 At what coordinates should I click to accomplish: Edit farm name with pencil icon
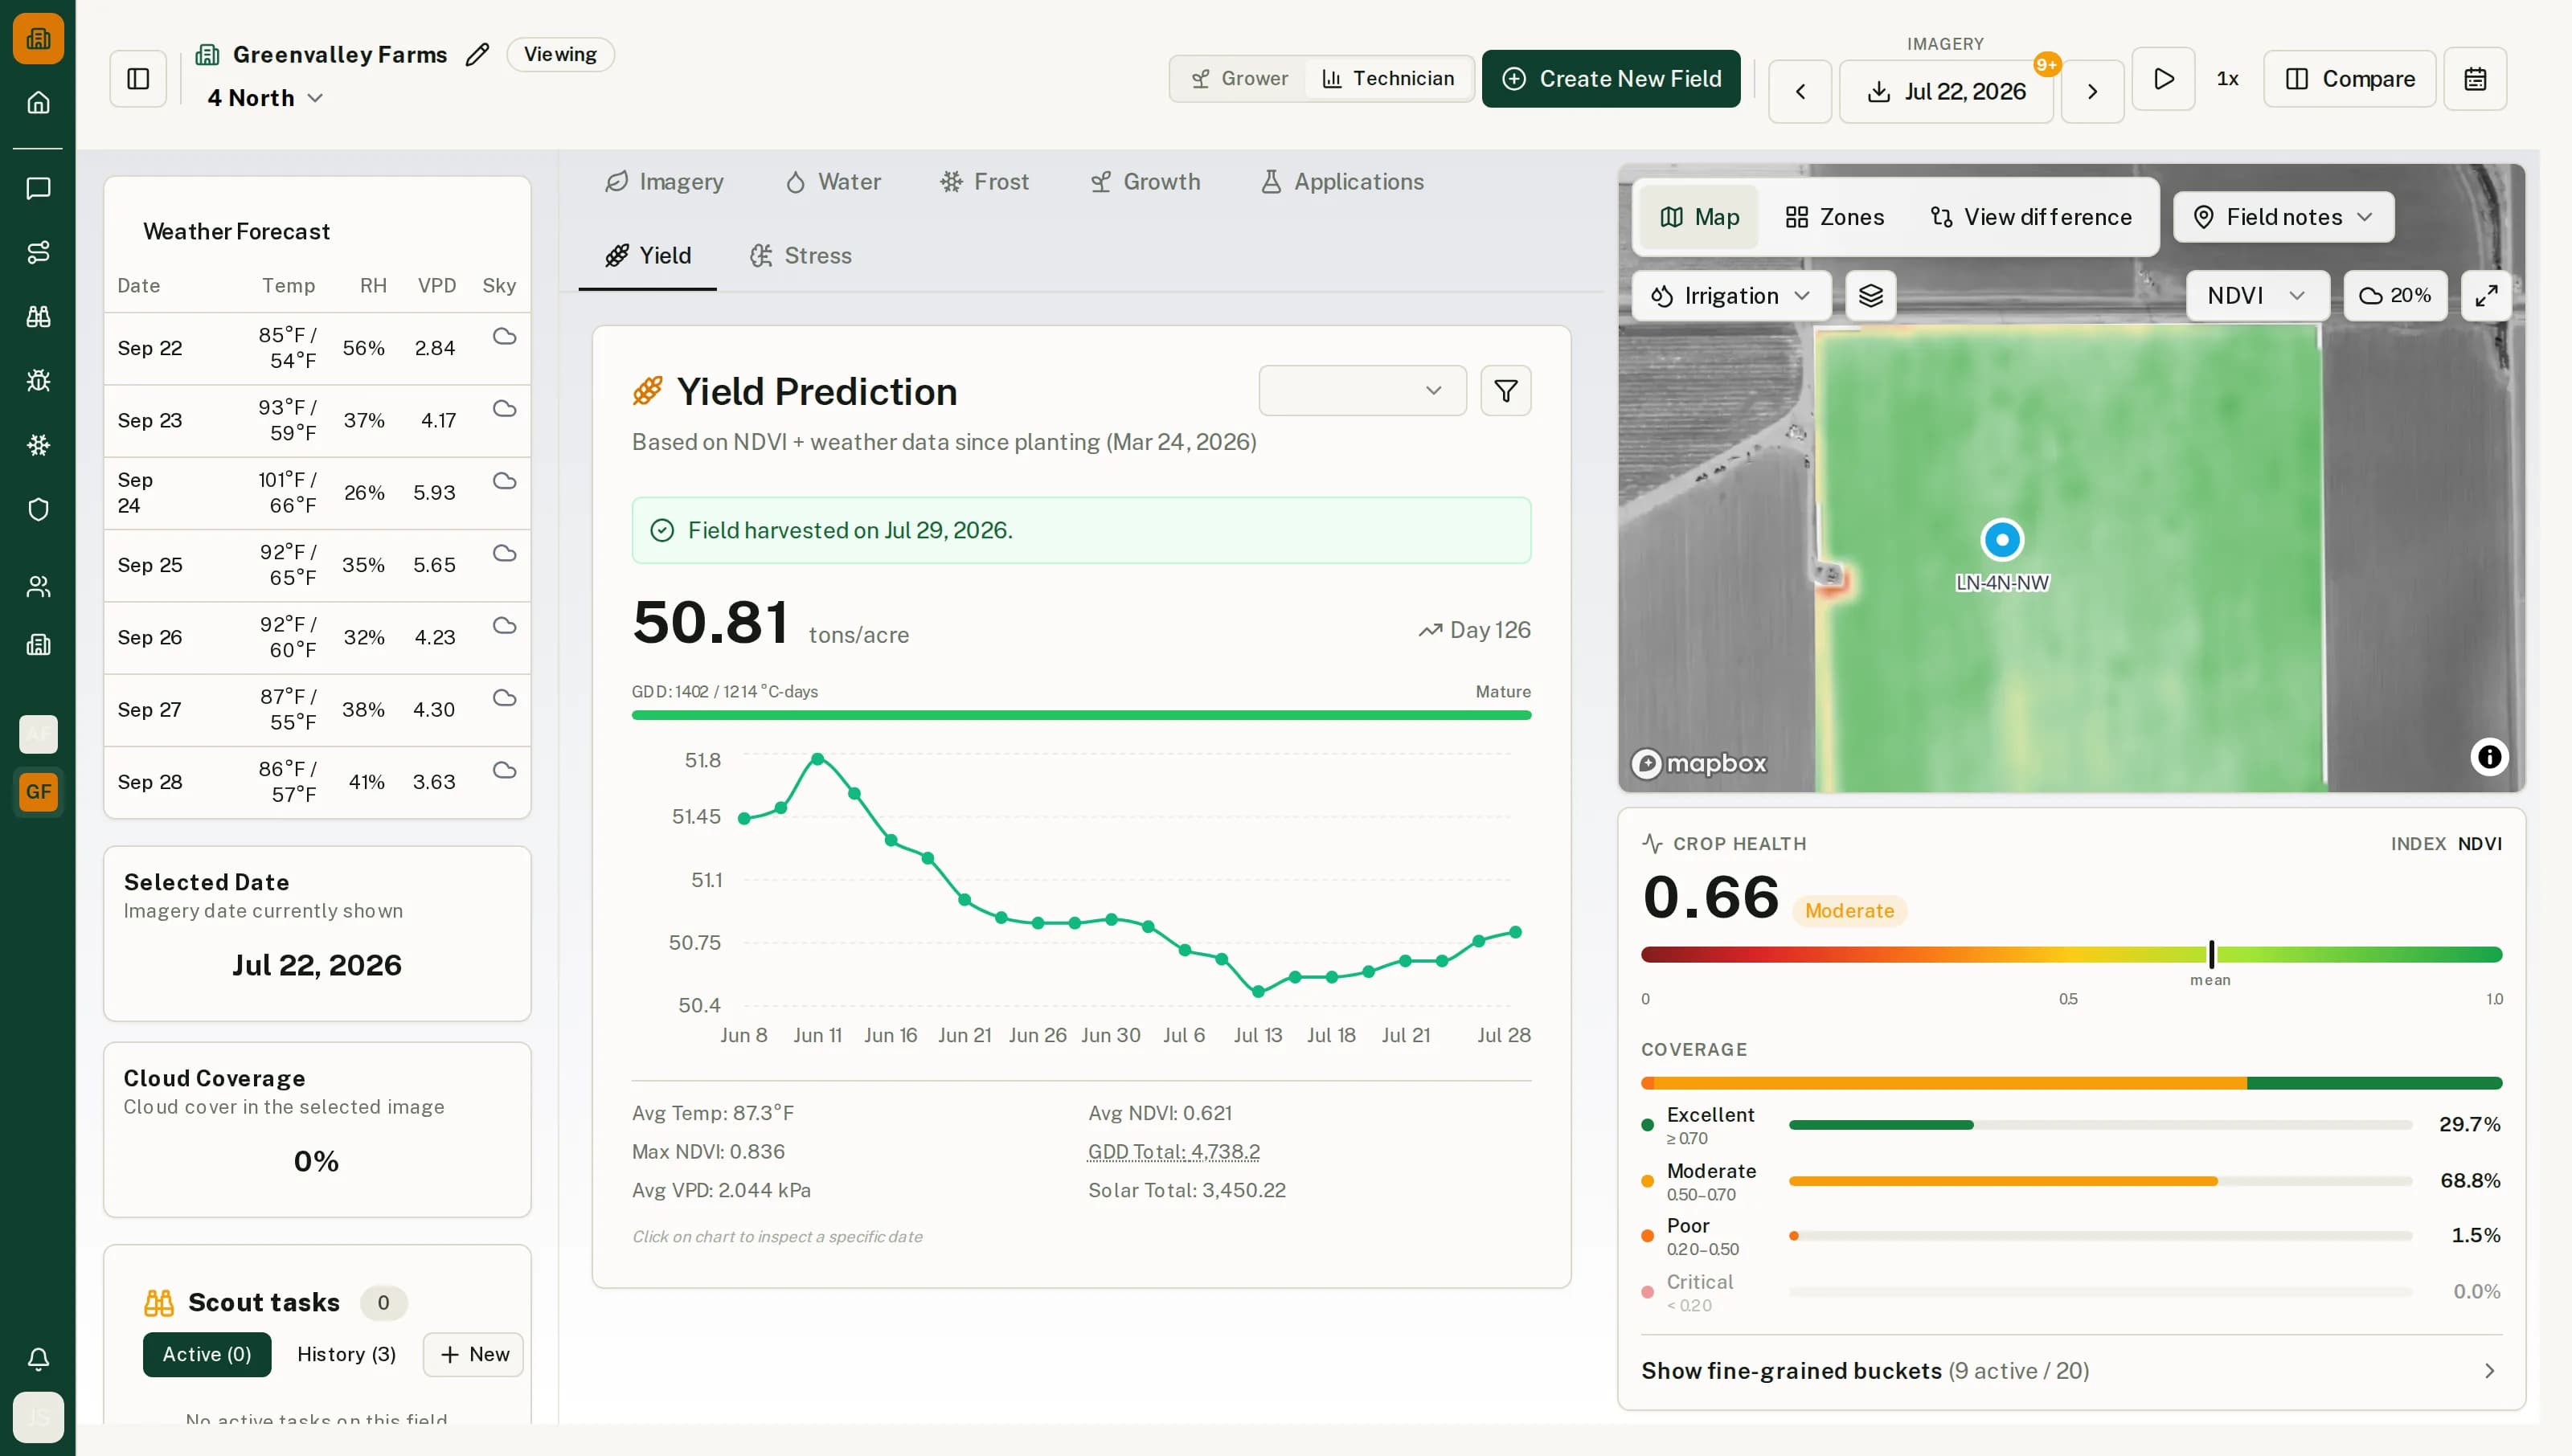(x=477, y=54)
